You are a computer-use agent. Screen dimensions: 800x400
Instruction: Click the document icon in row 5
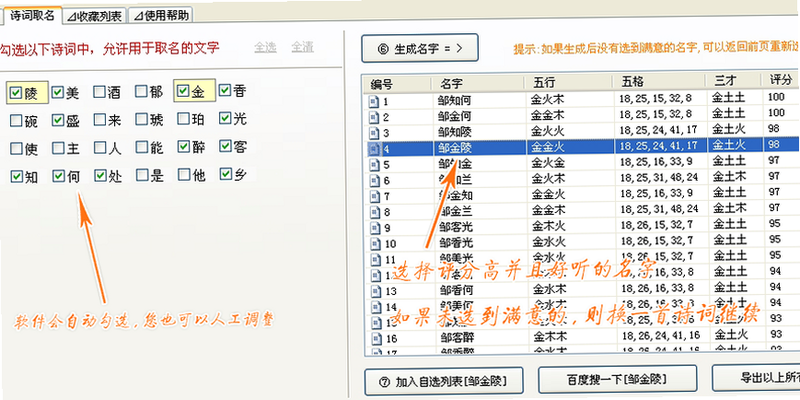pyautogui.click(x=374, y=165)
